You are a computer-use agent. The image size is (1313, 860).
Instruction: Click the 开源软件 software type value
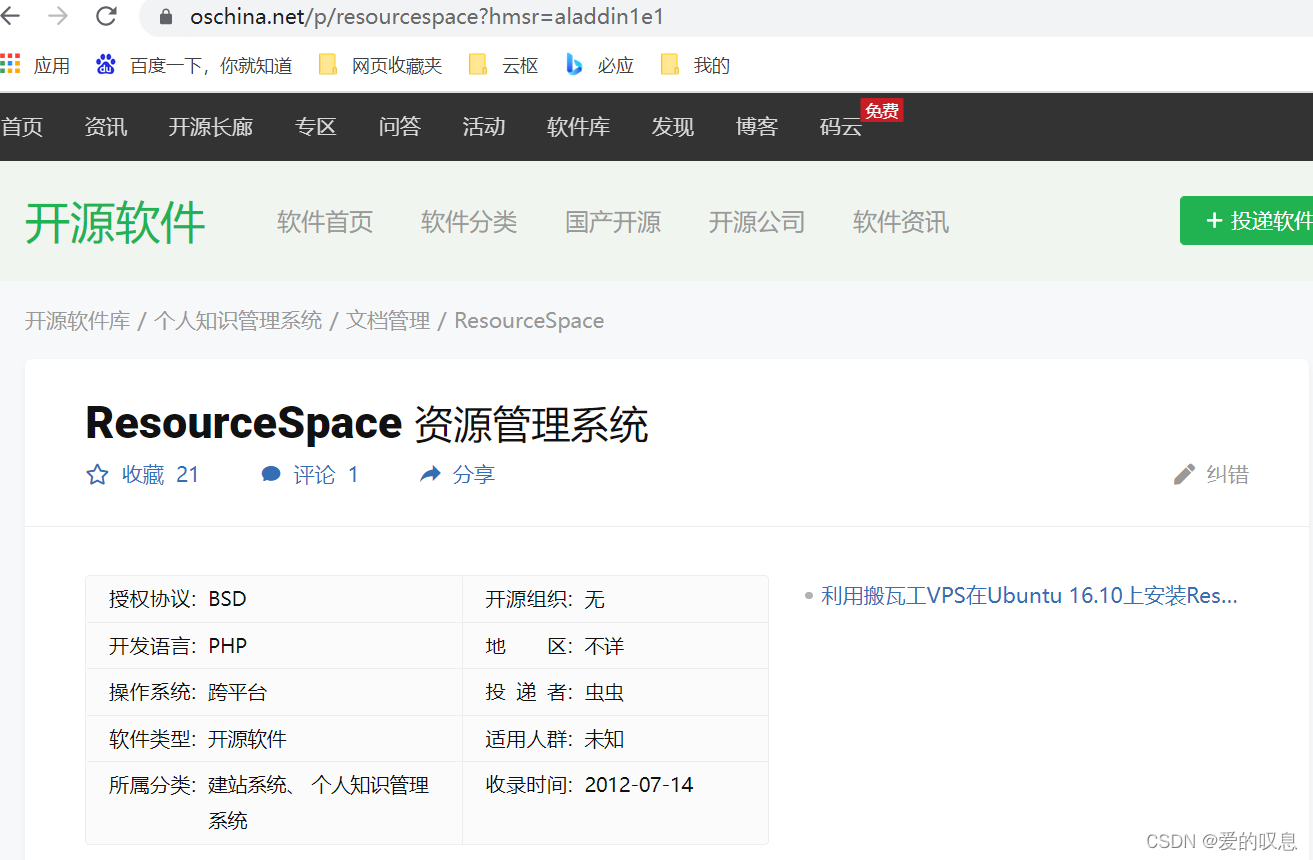click(247, 739)
